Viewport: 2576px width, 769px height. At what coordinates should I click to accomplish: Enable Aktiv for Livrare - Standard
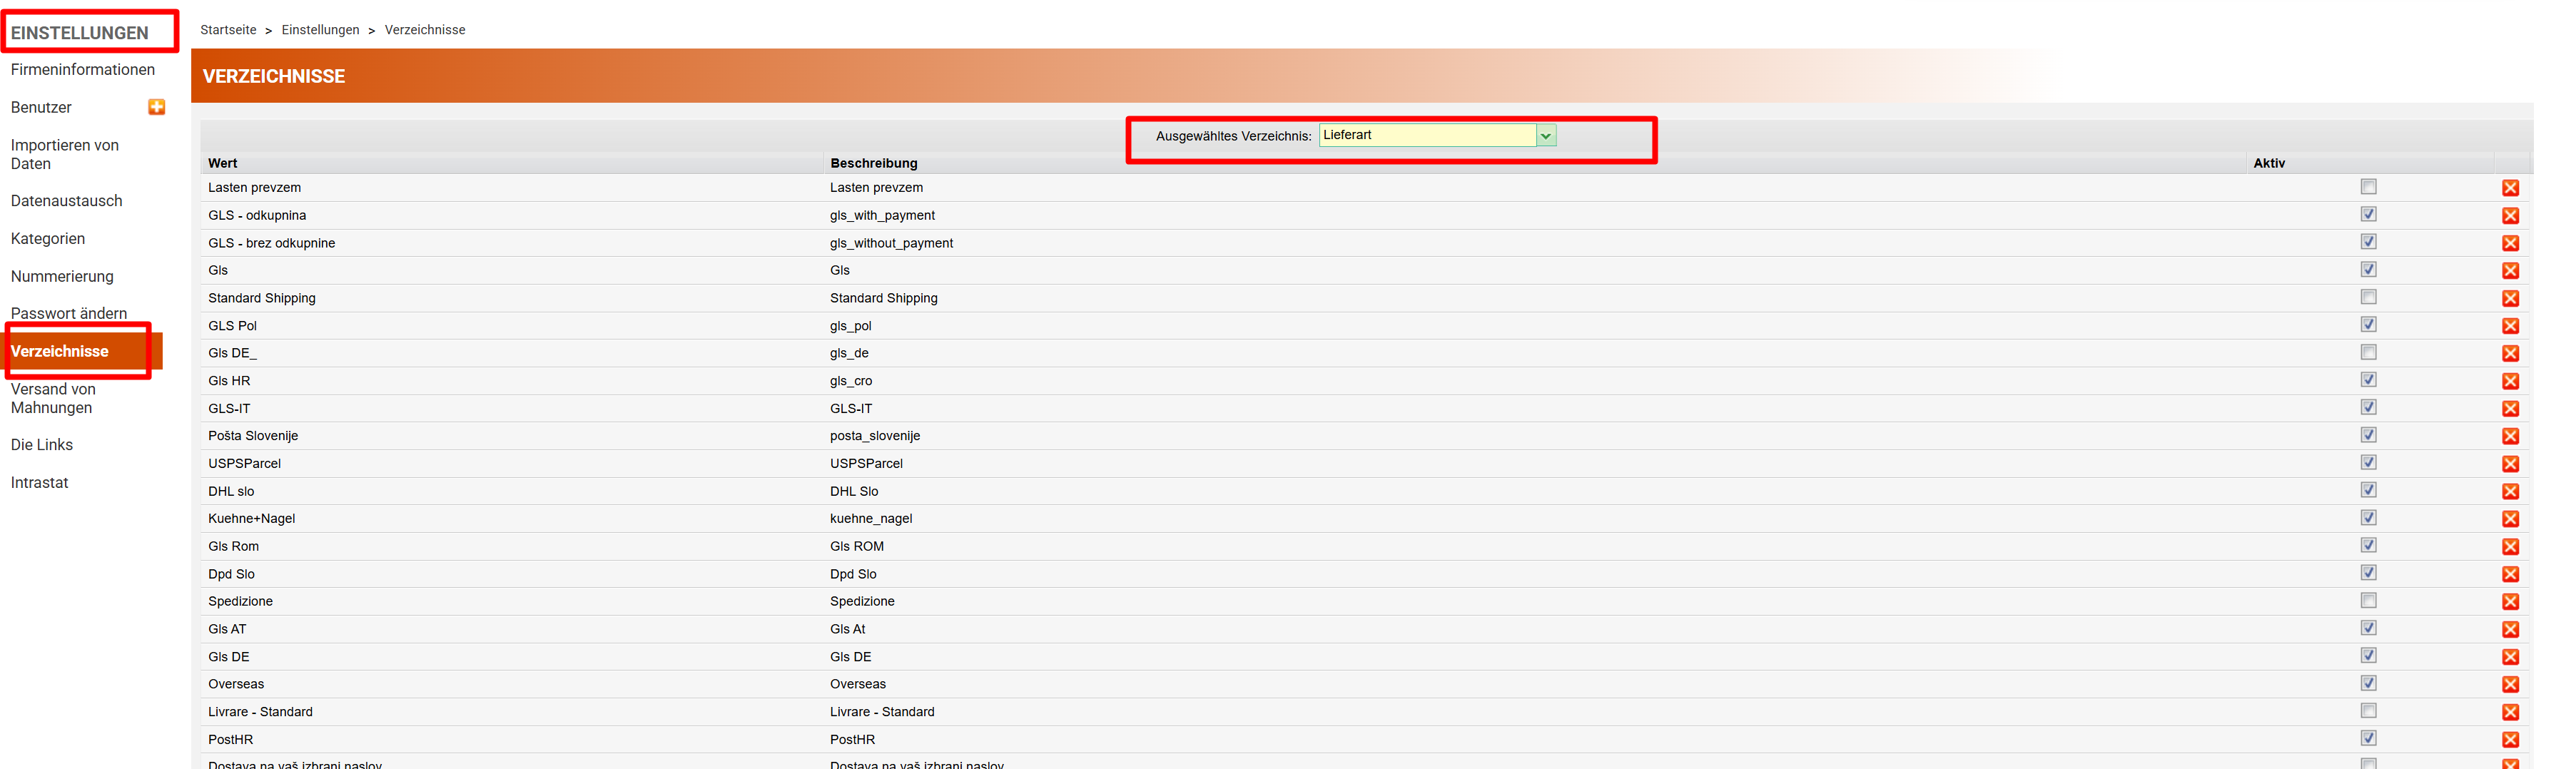(x=2368, y=711)
